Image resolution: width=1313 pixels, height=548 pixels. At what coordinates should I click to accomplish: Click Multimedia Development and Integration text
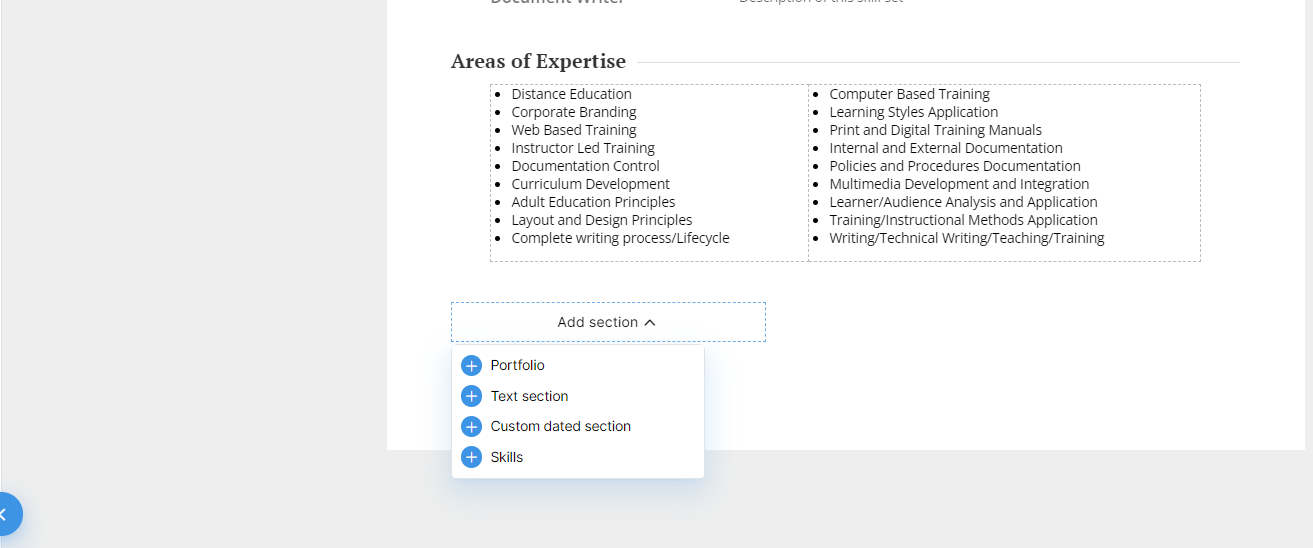tap(959, 184)
